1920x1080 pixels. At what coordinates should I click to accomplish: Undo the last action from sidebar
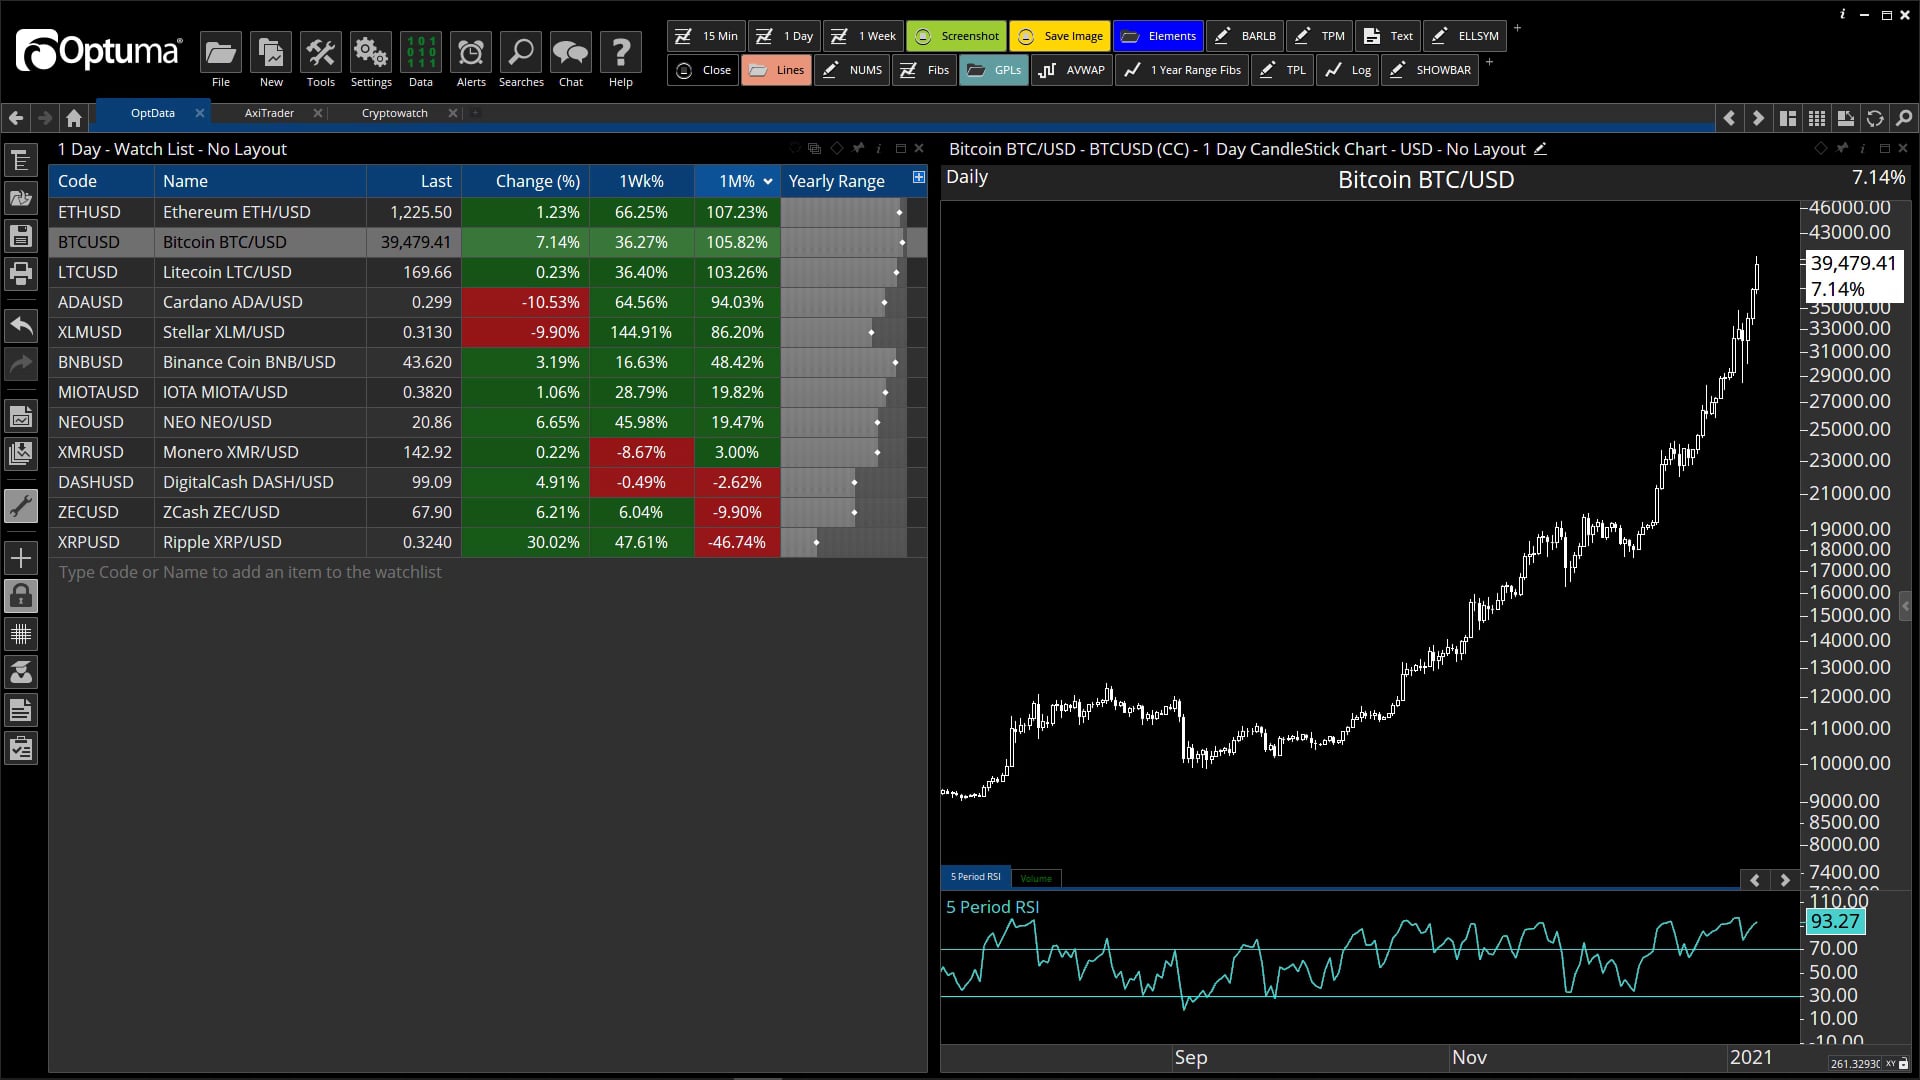[21, 325]
